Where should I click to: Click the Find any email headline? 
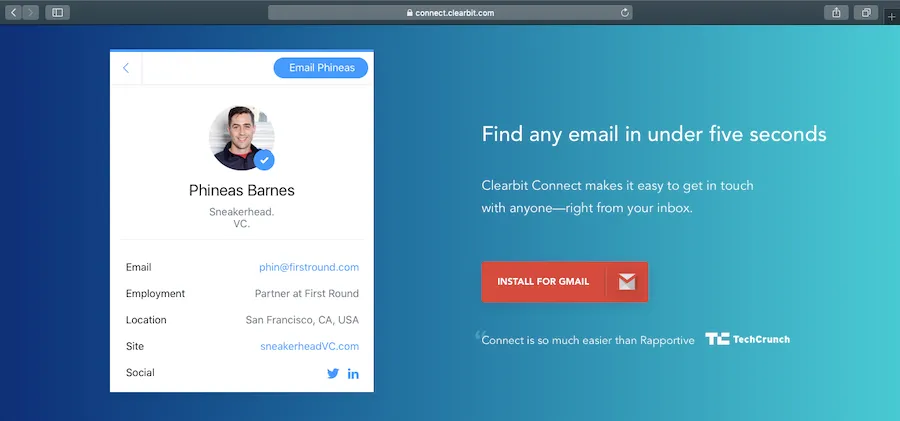654,134
